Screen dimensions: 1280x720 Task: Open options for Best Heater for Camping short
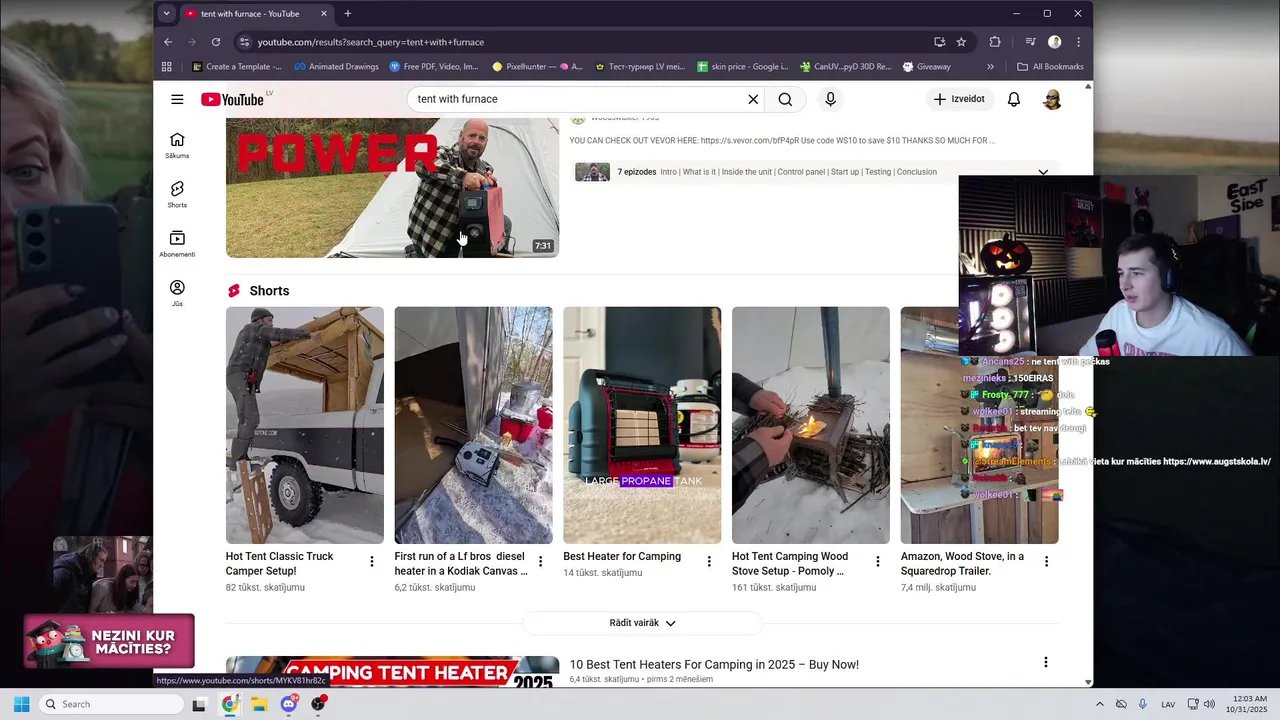click(x=709, y=562)
